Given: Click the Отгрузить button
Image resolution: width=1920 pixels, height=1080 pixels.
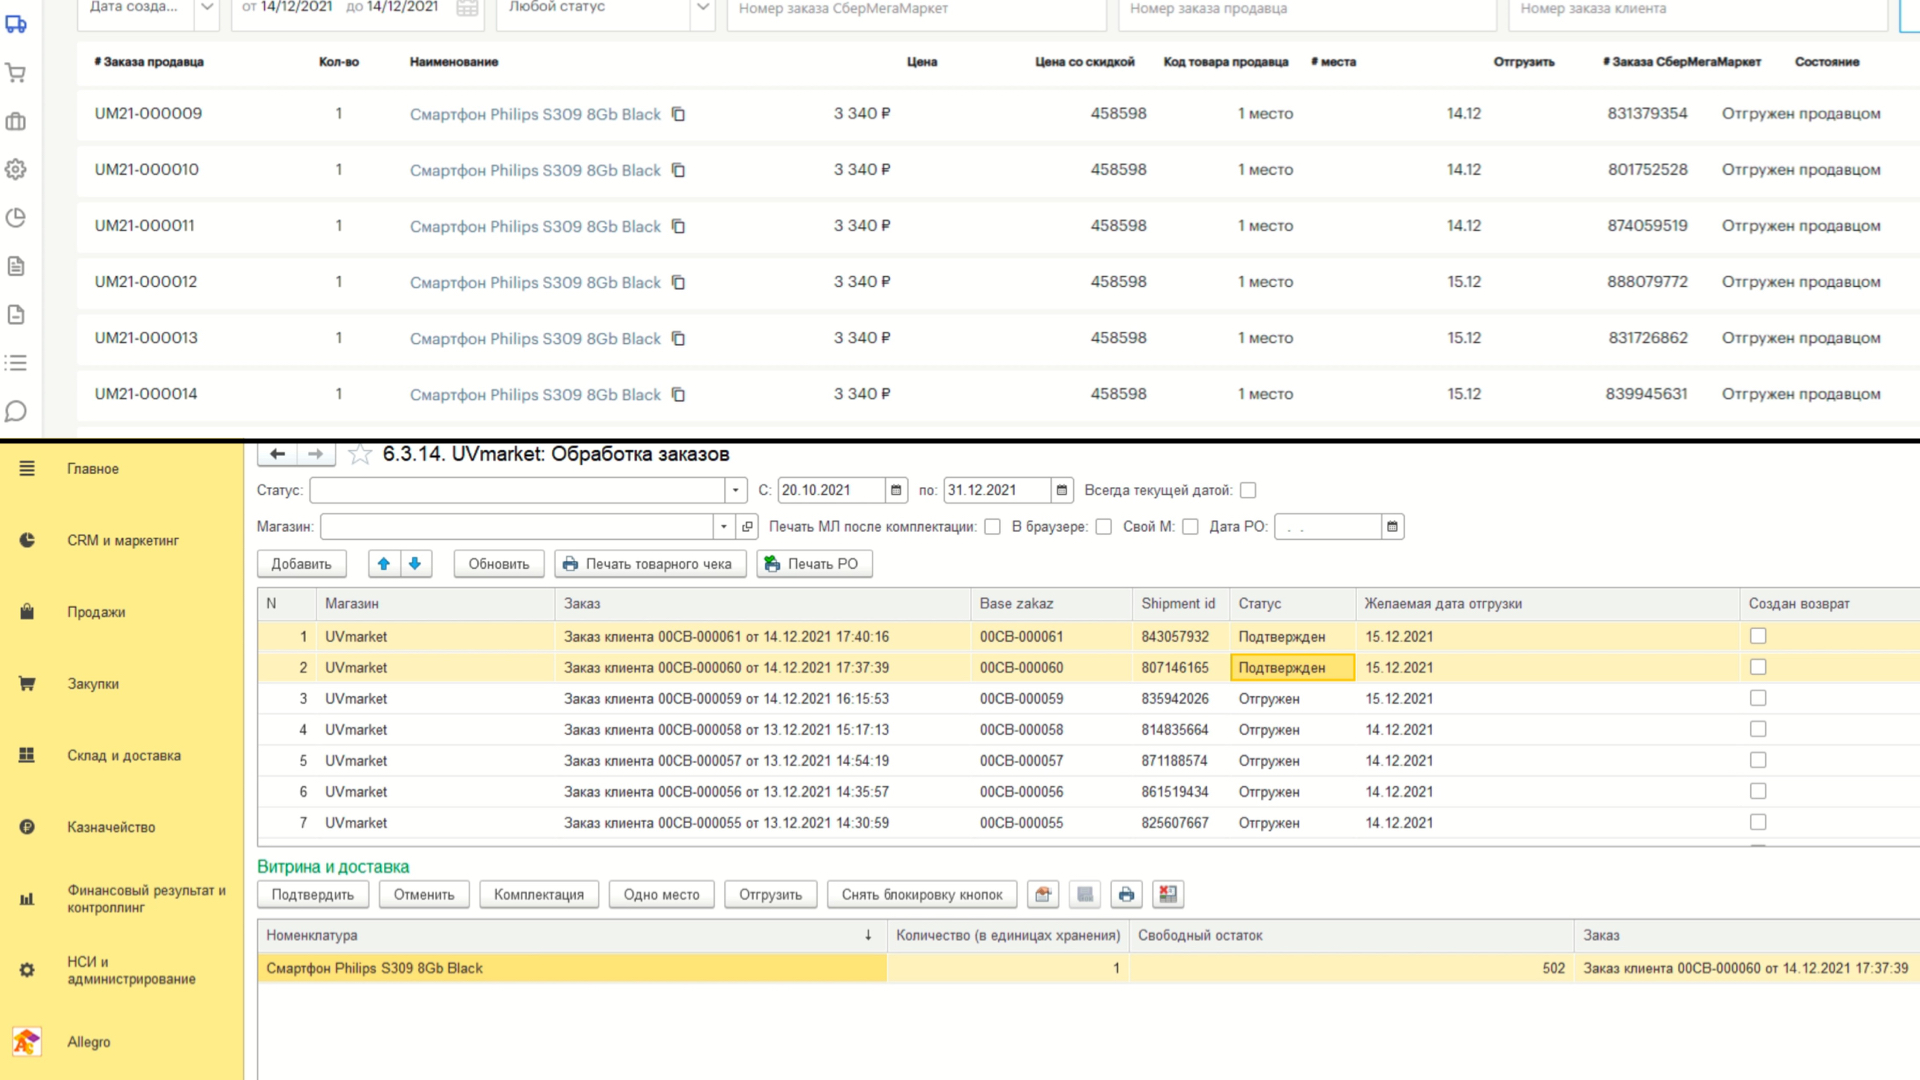Looking at the screenshot, I should 770,895.
